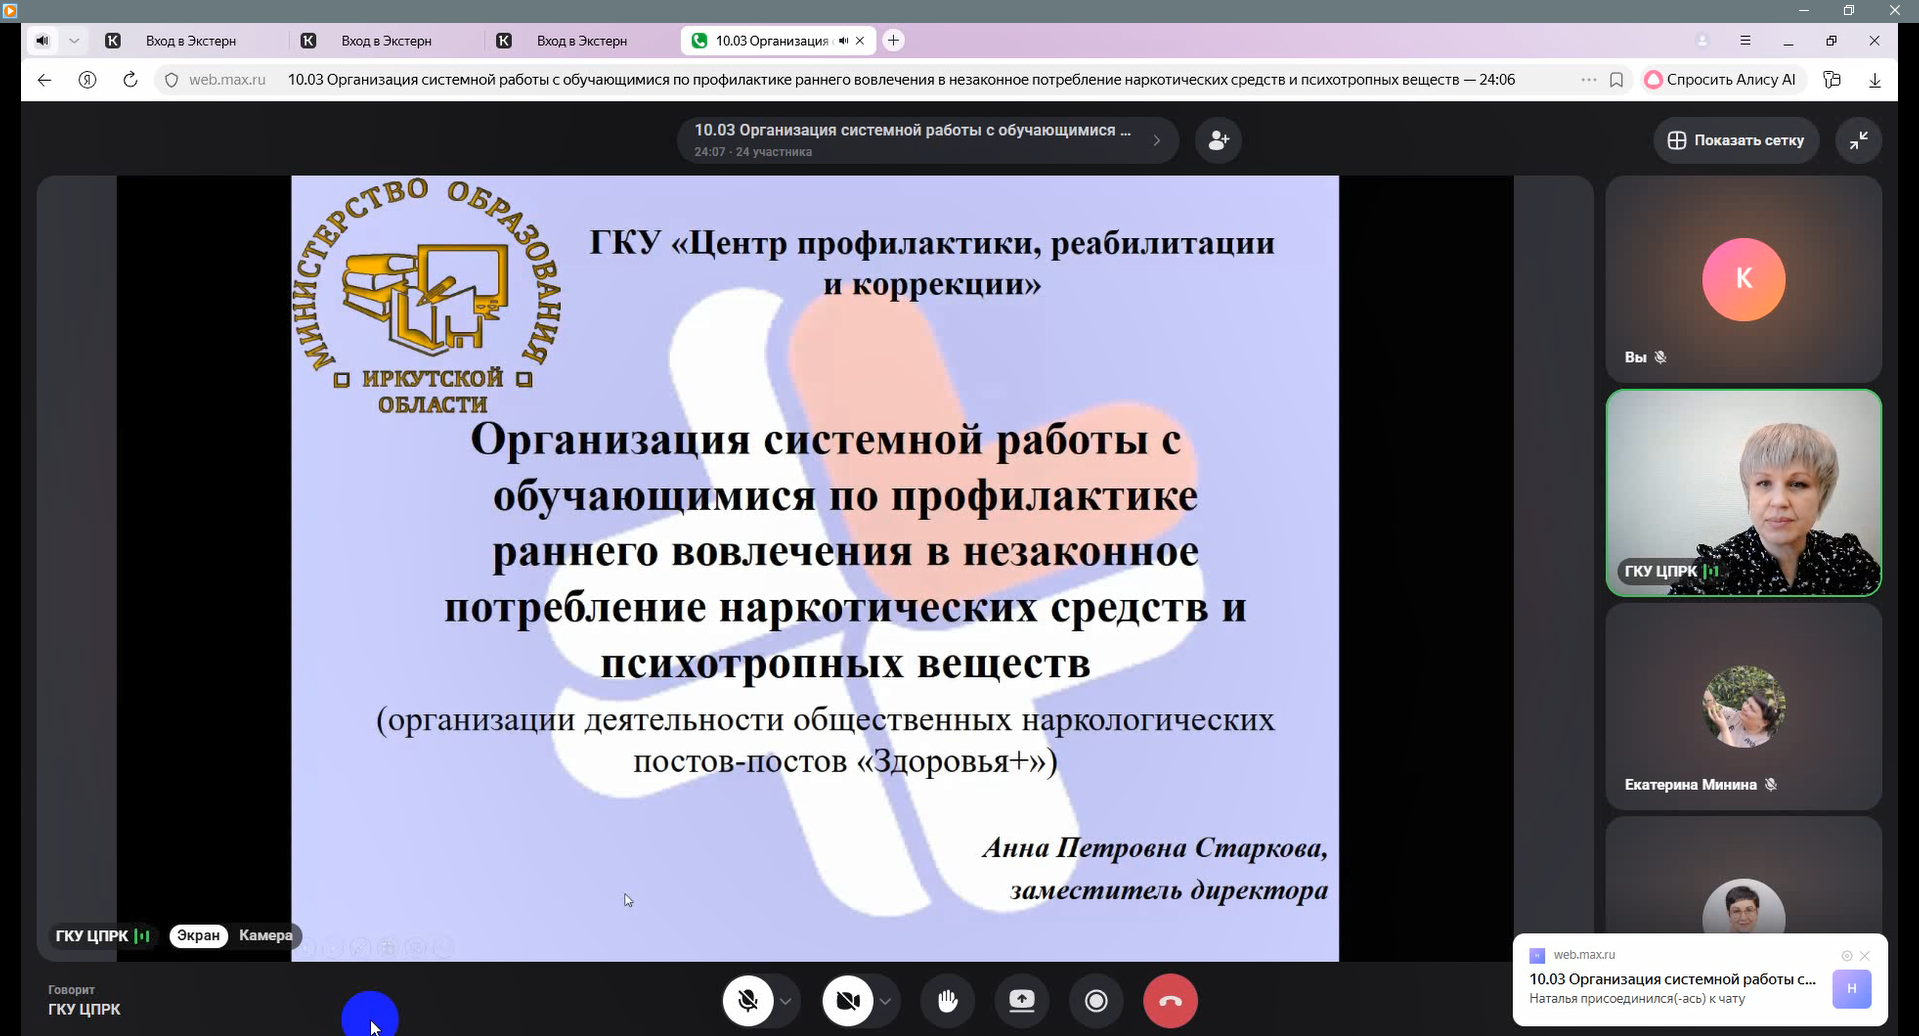The height and width of the screenshot is (1036, 1919).
Task: Bookmark this page in the address bar
Action: point(1616,80)
